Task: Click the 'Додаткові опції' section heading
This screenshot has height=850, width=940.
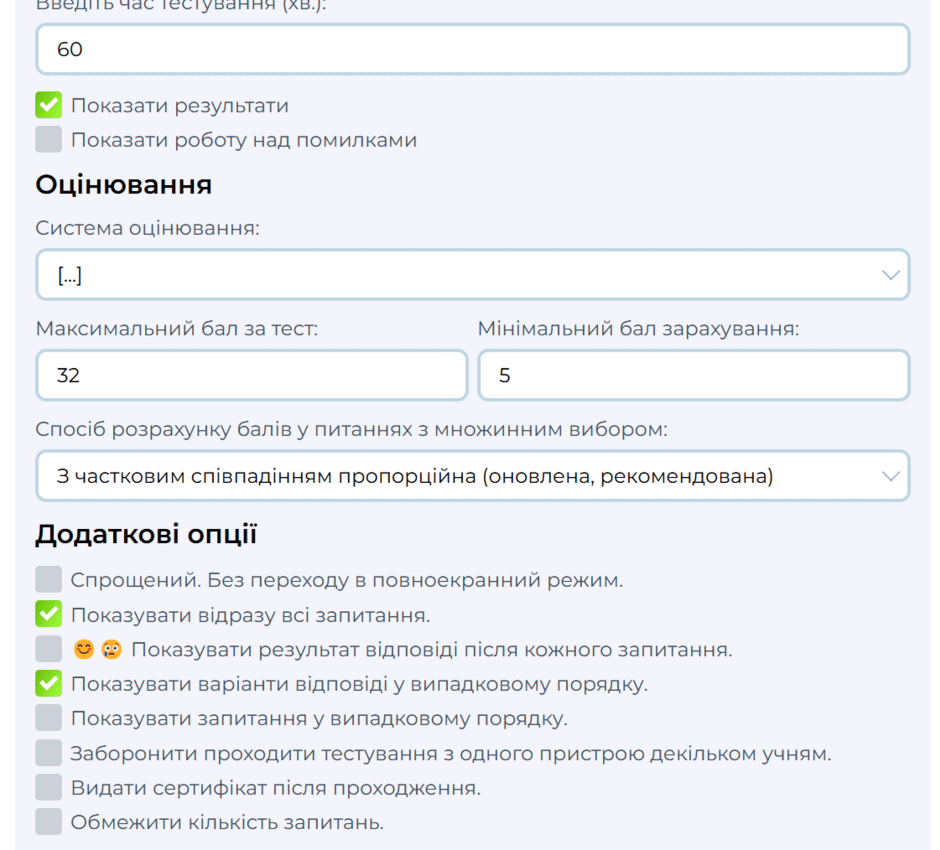Action: [x=146, y=534]
